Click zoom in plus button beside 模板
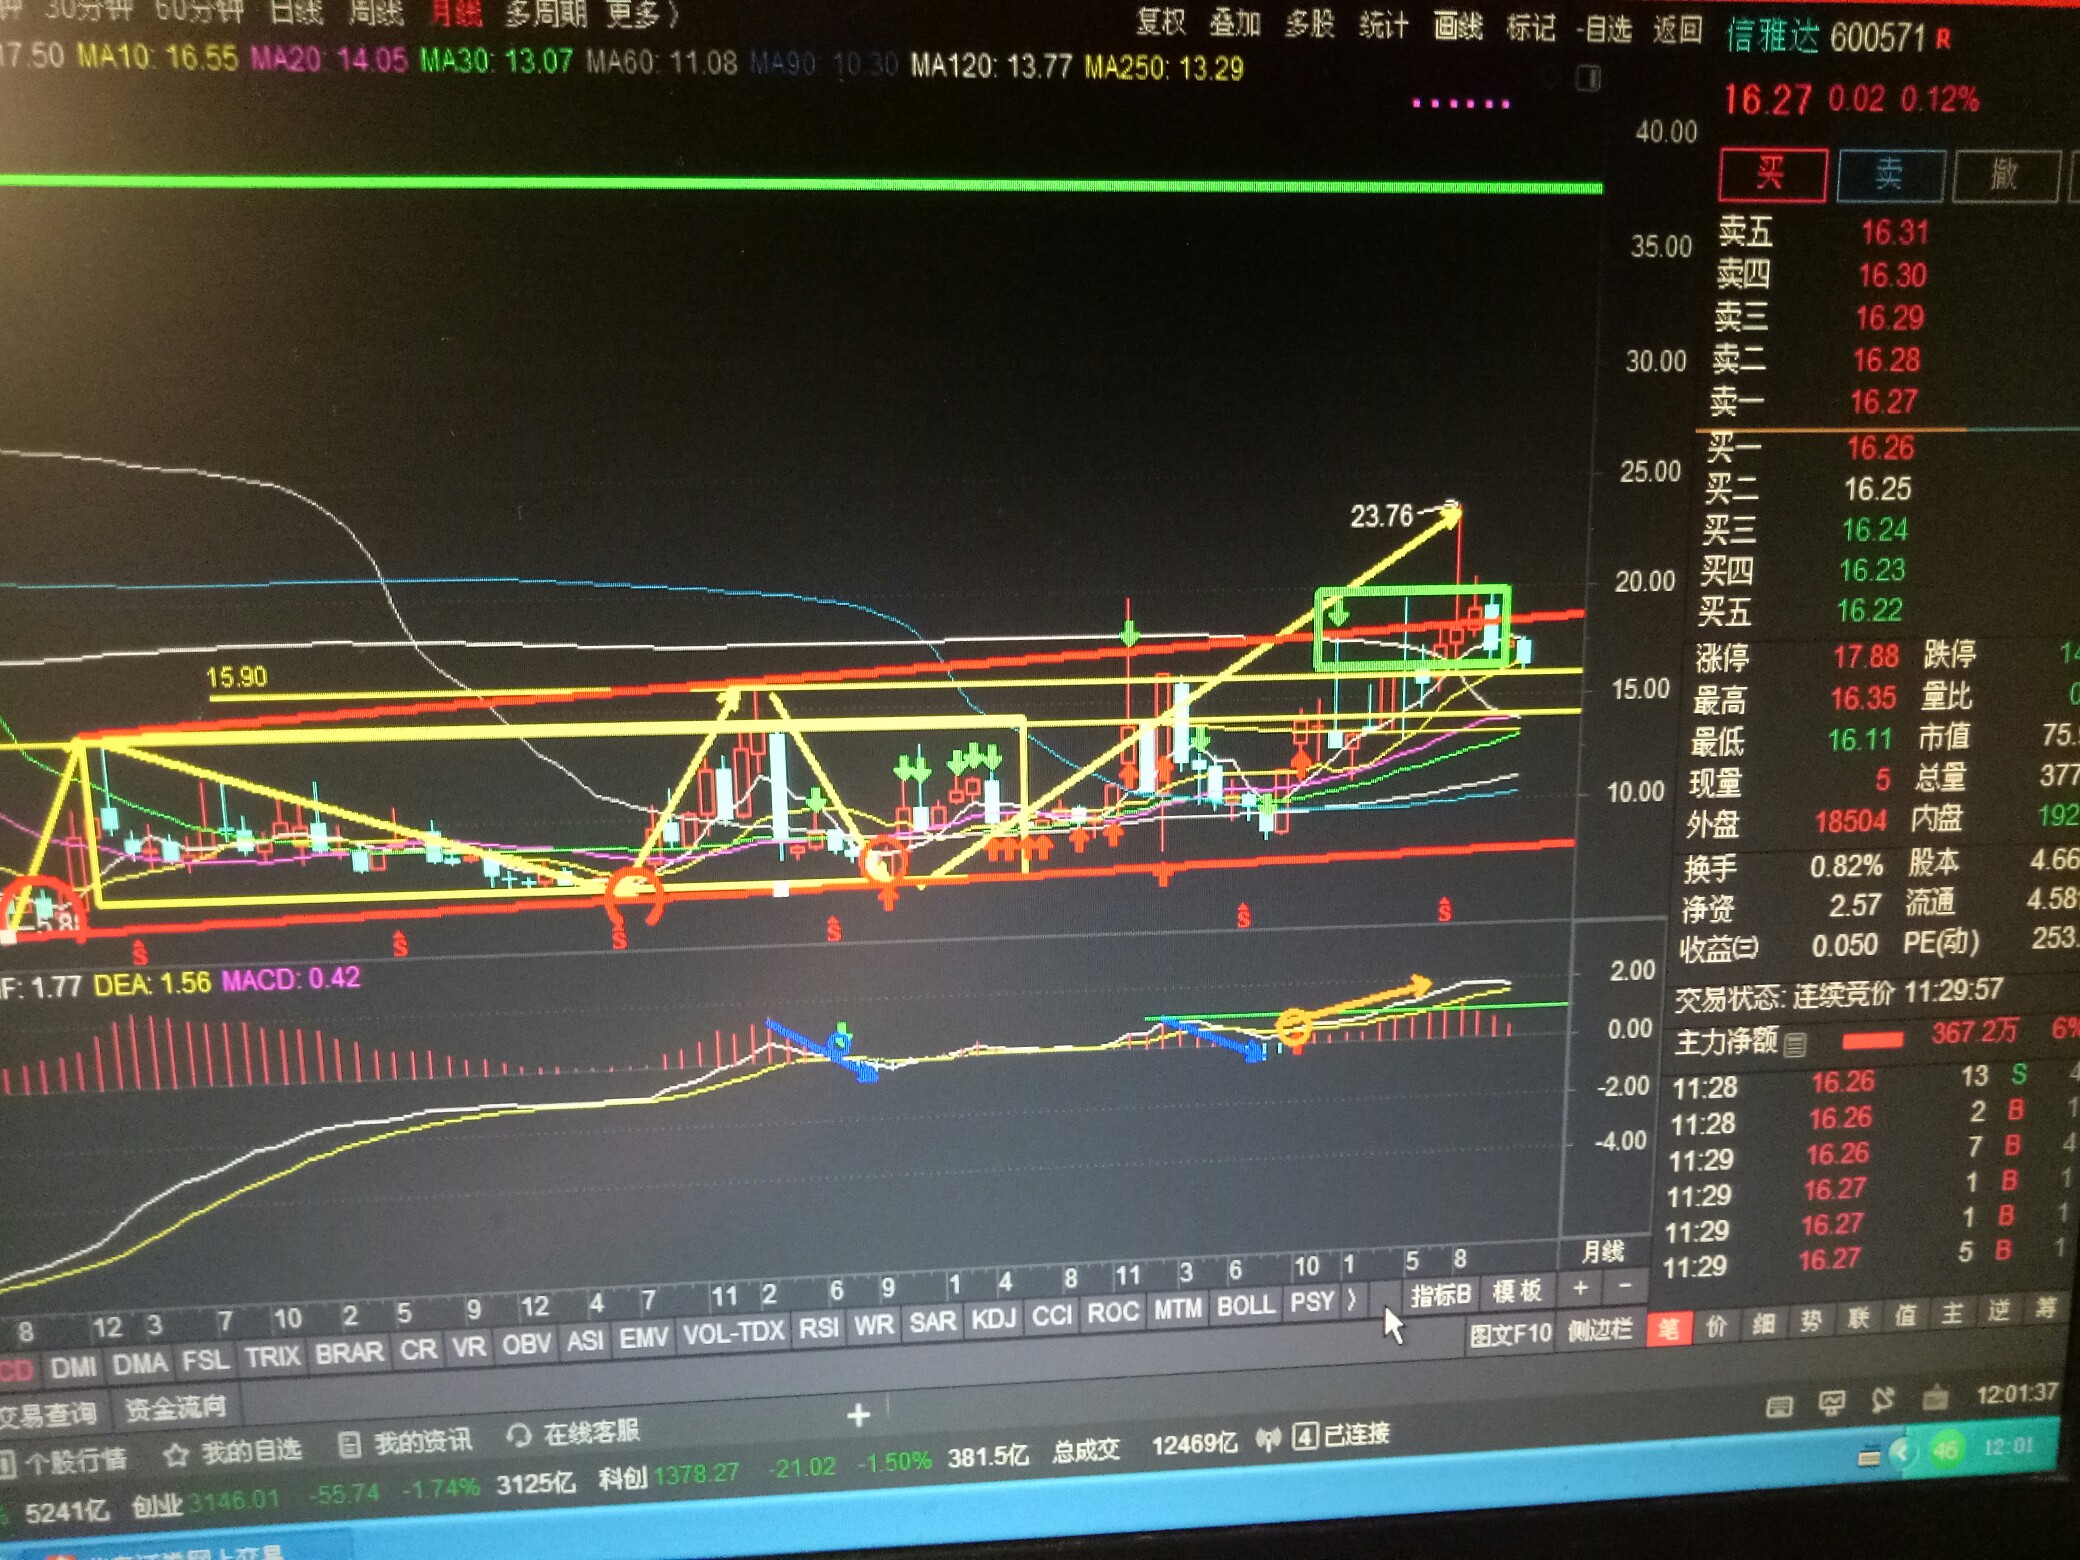The height and width of the screenshot is (1560, 2080). pos(1580,1288)
